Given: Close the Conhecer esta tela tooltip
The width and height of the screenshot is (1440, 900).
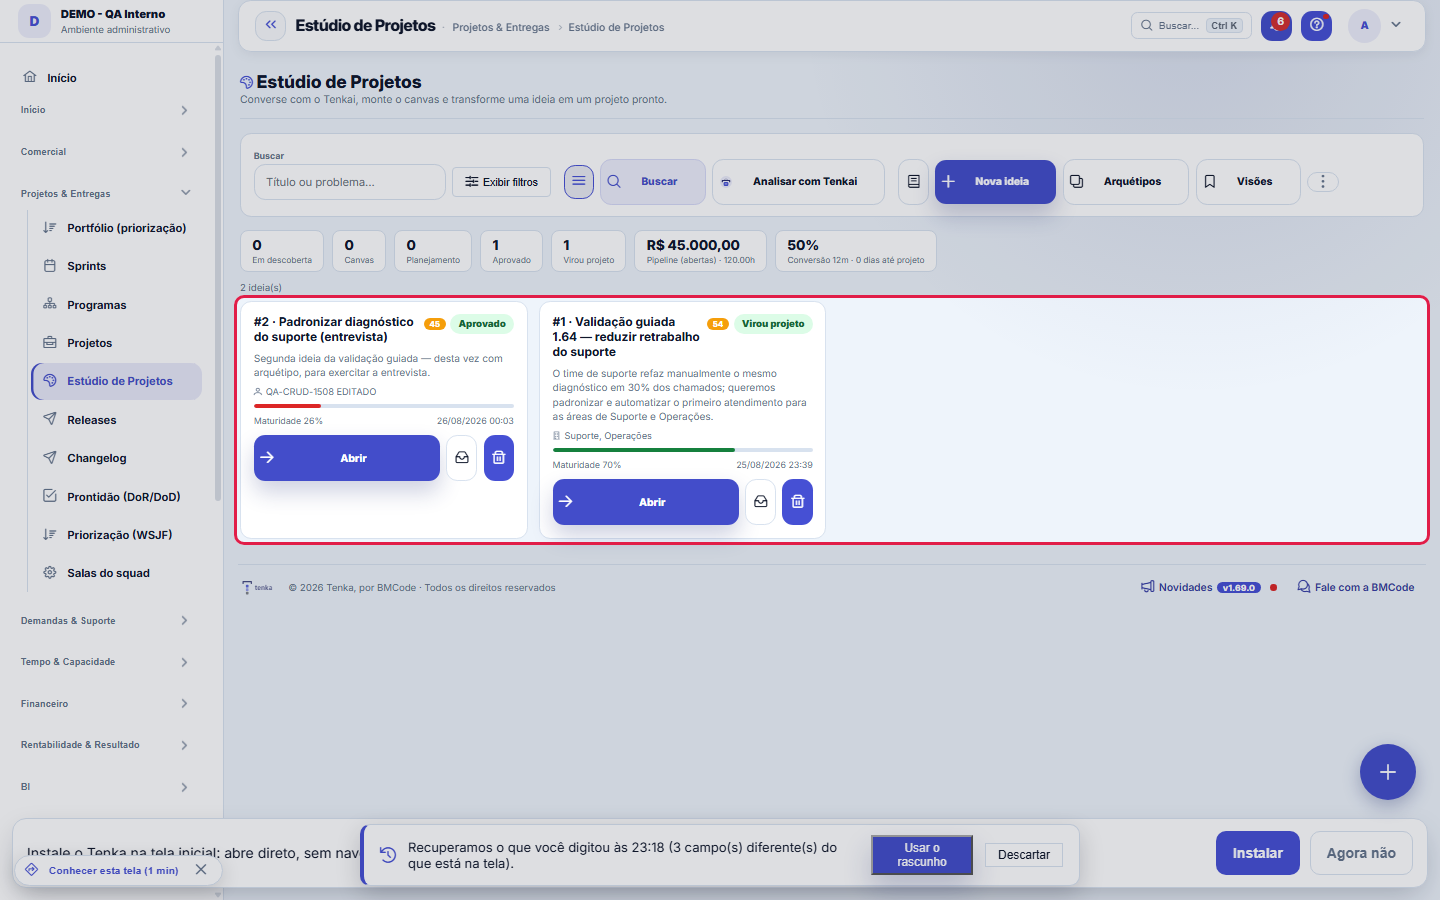Looking at the screenshot, I should (201, 870).
